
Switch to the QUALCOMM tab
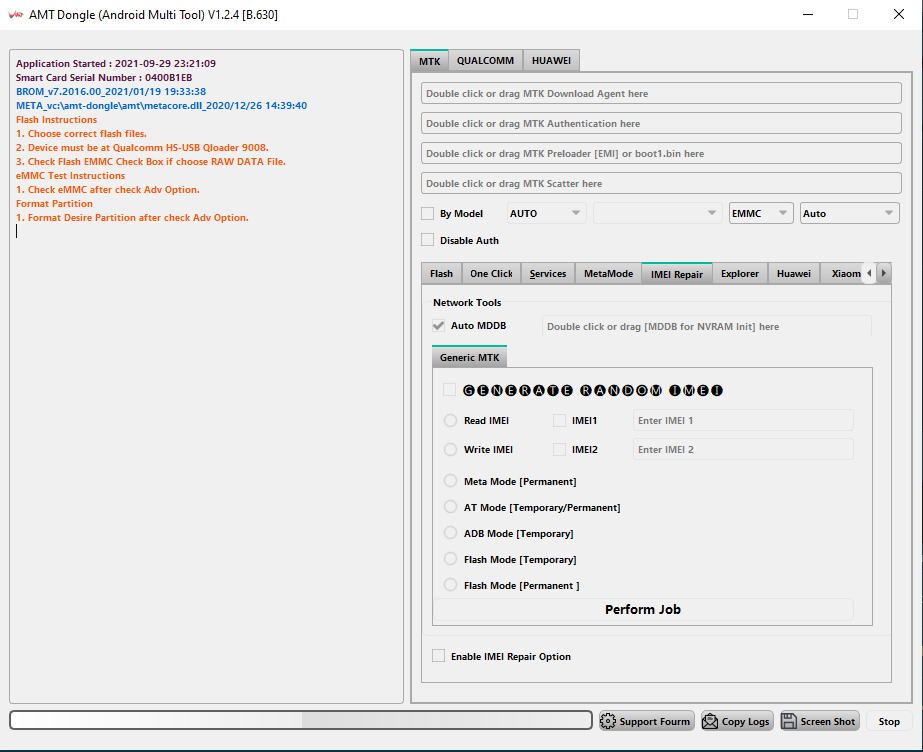click(485, 61)
